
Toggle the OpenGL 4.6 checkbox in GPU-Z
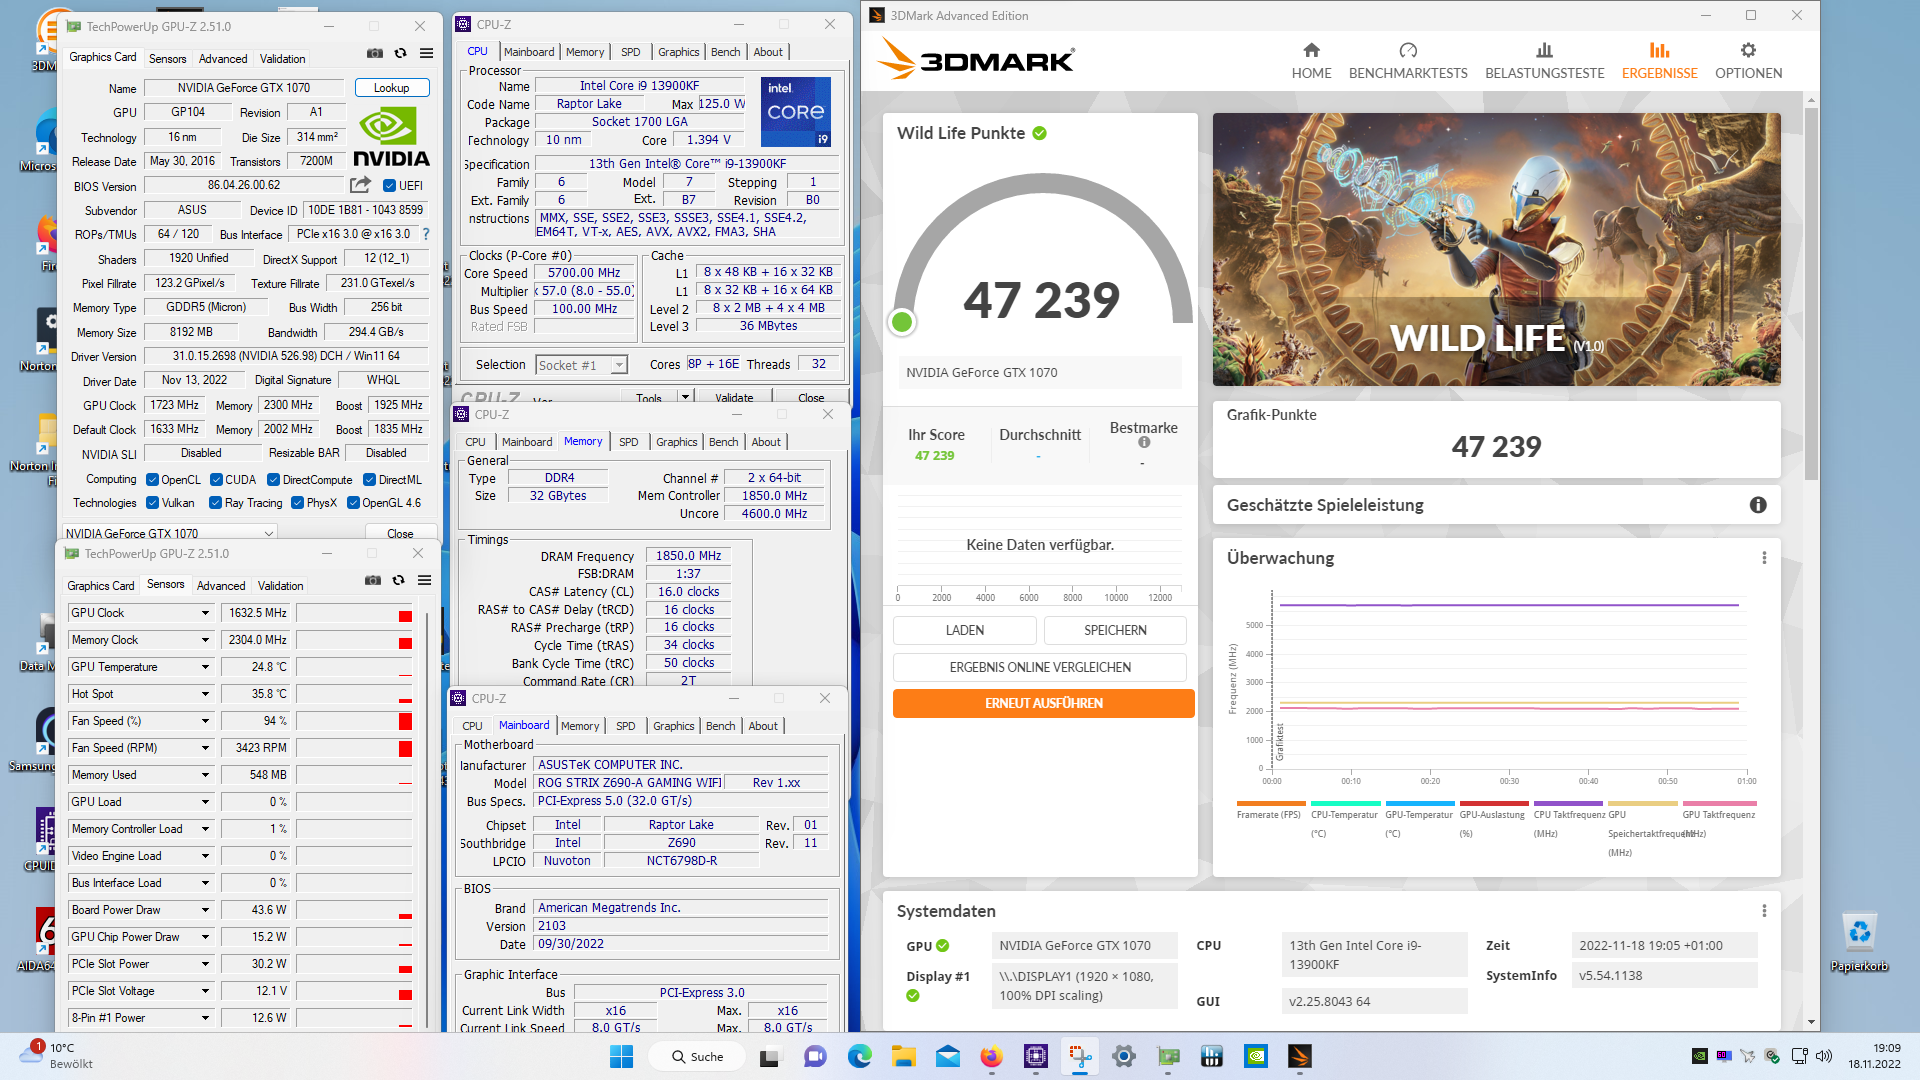pos(353,503)
